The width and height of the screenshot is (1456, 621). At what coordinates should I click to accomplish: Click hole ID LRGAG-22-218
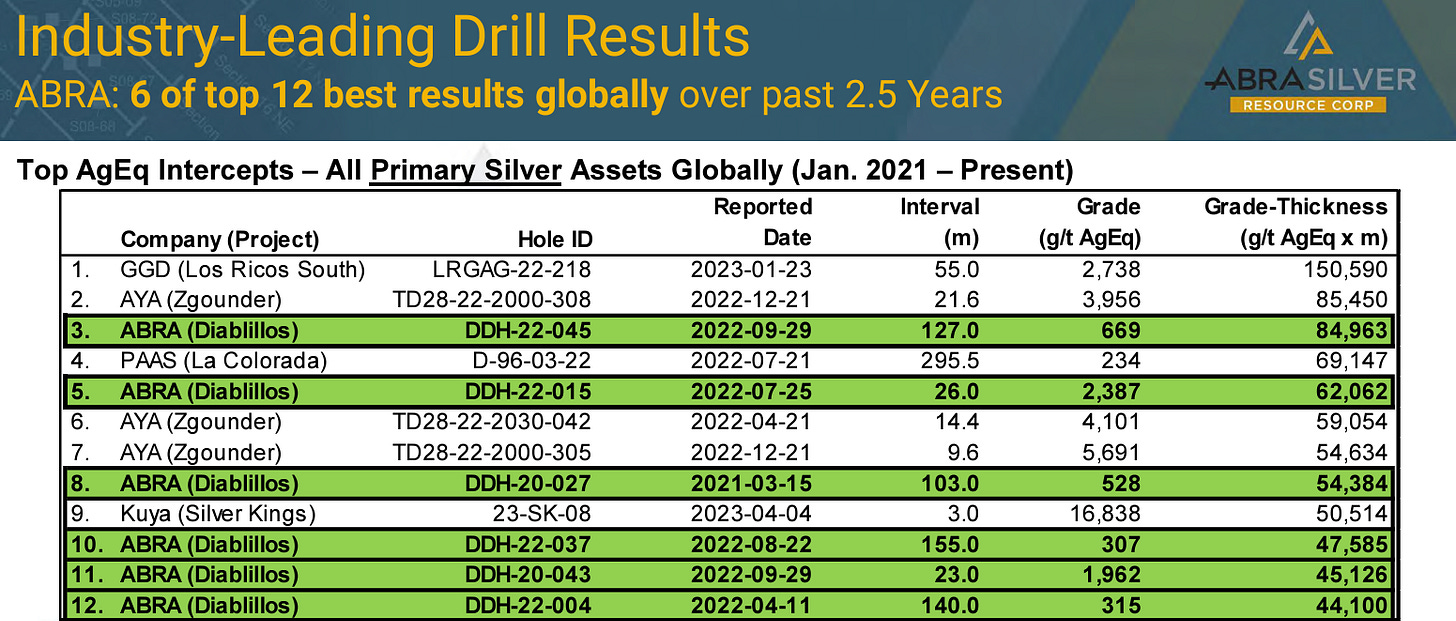pyautogui.click(x=511, y=270)
